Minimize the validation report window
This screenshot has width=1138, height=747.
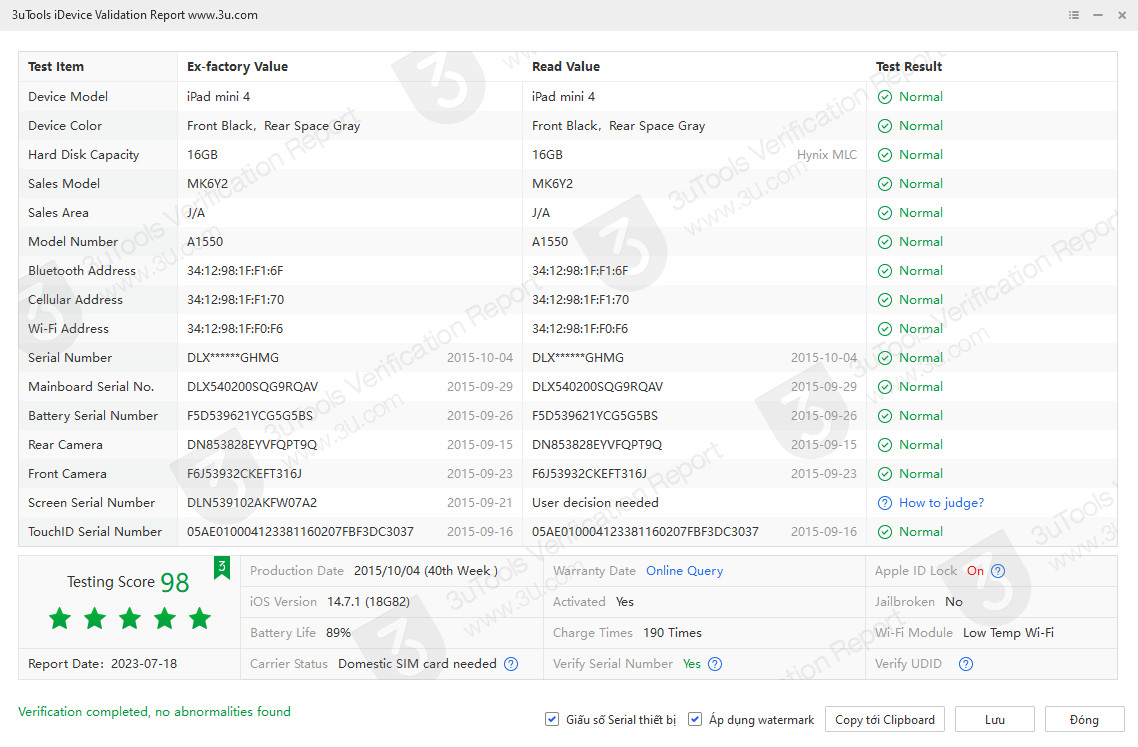point(1098,15)
